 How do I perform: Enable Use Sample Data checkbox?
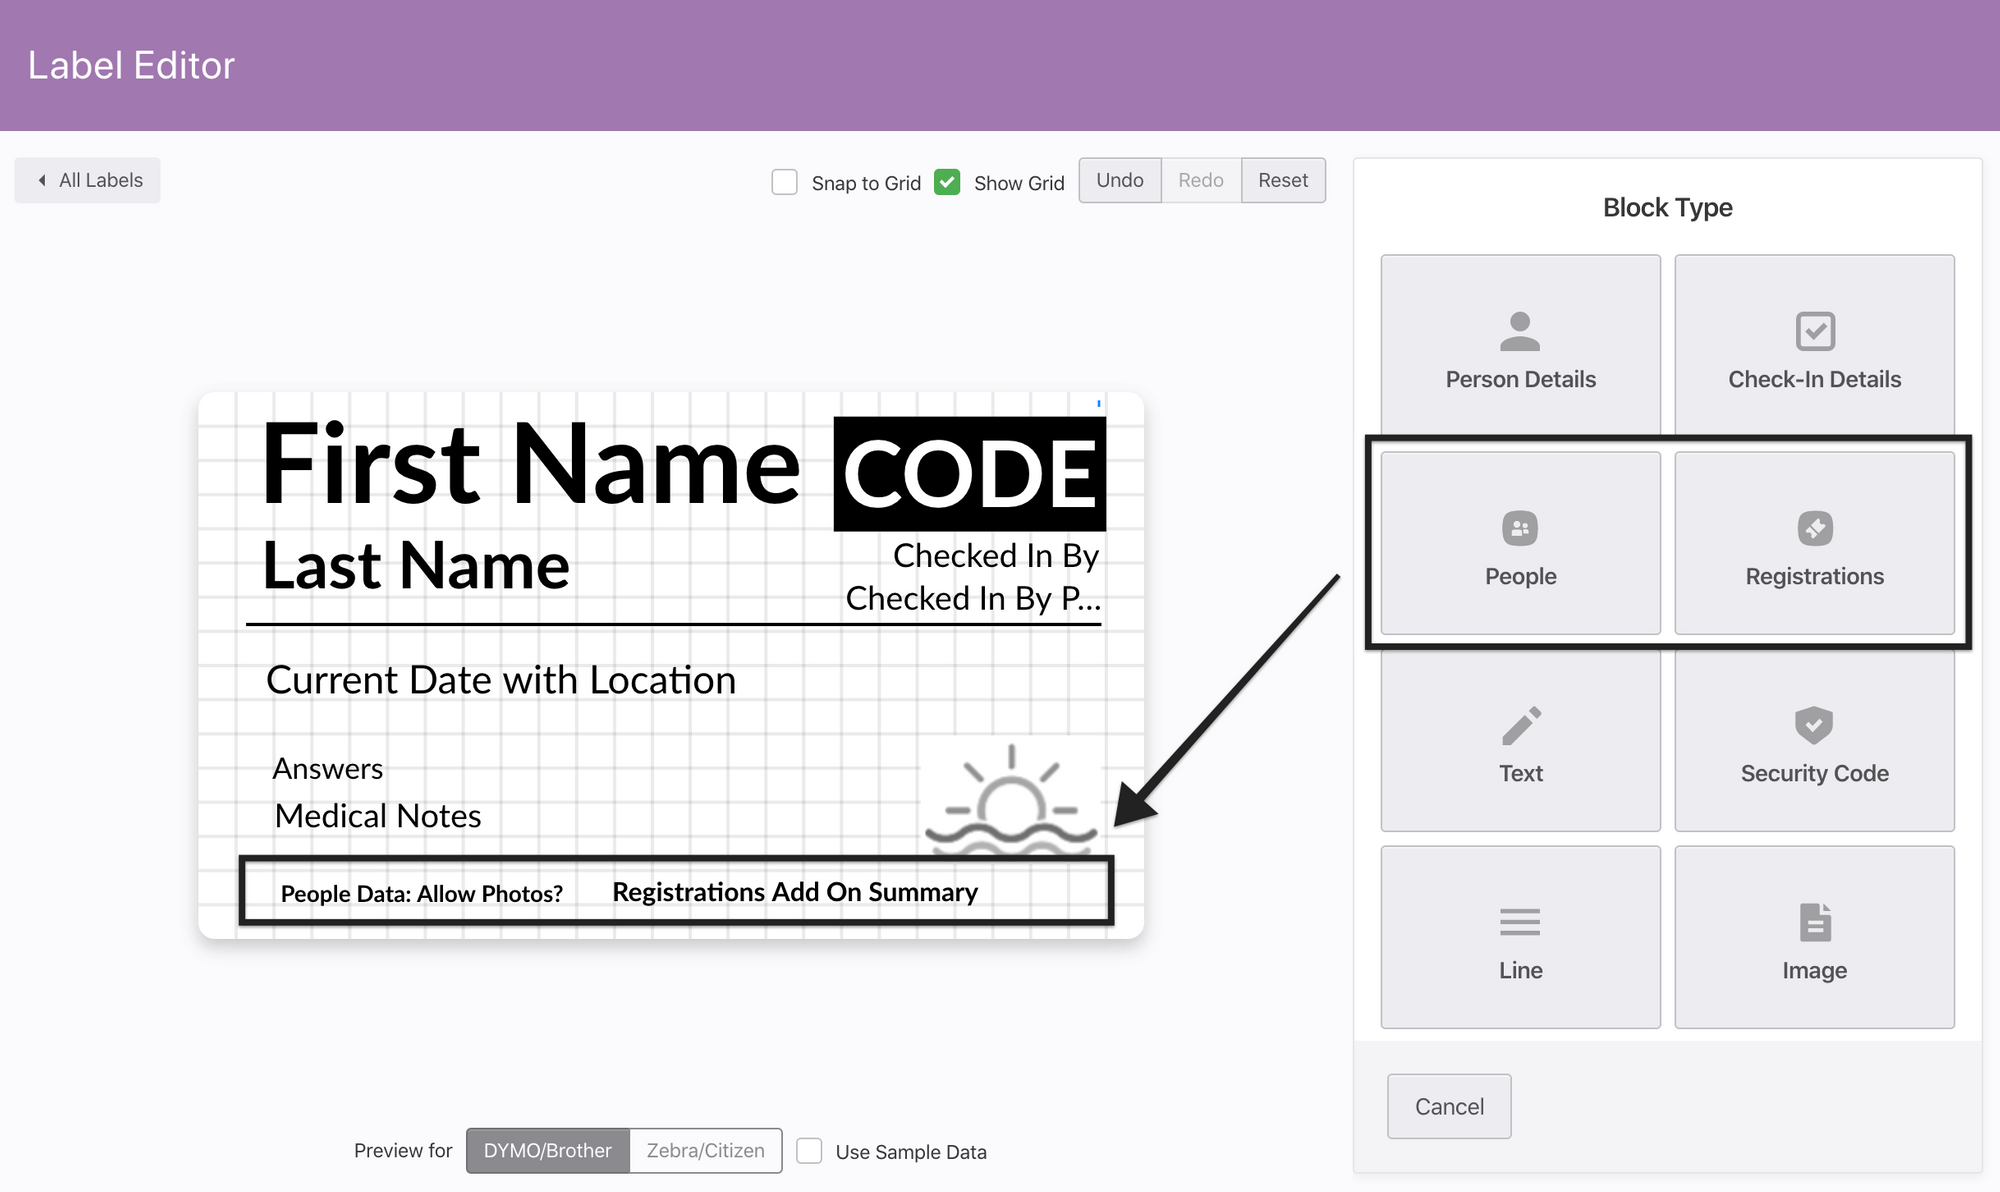pyautogui.click(x=809, y=1151)
